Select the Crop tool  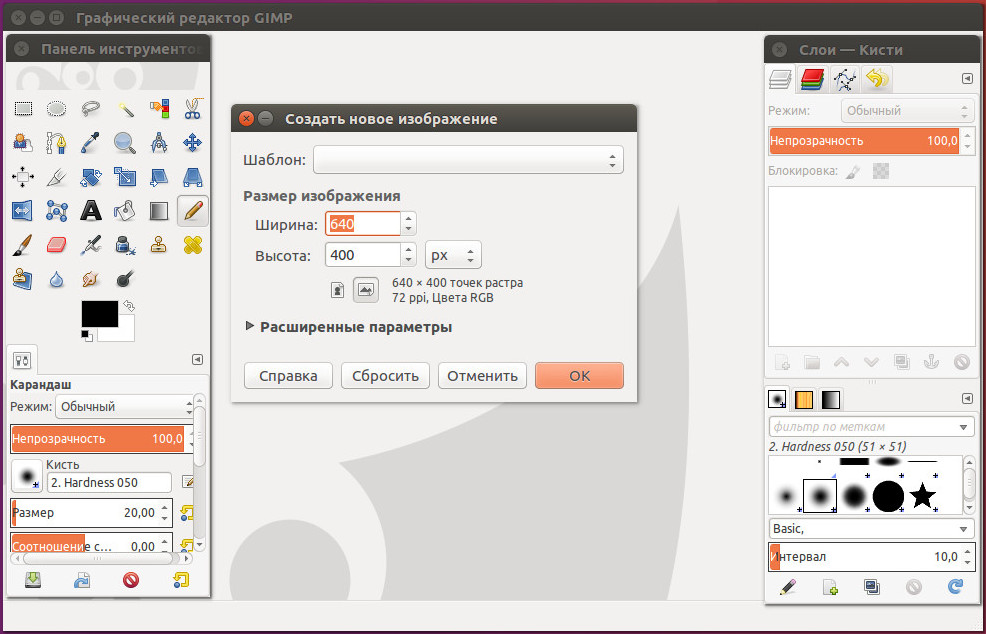pos(57,177)
